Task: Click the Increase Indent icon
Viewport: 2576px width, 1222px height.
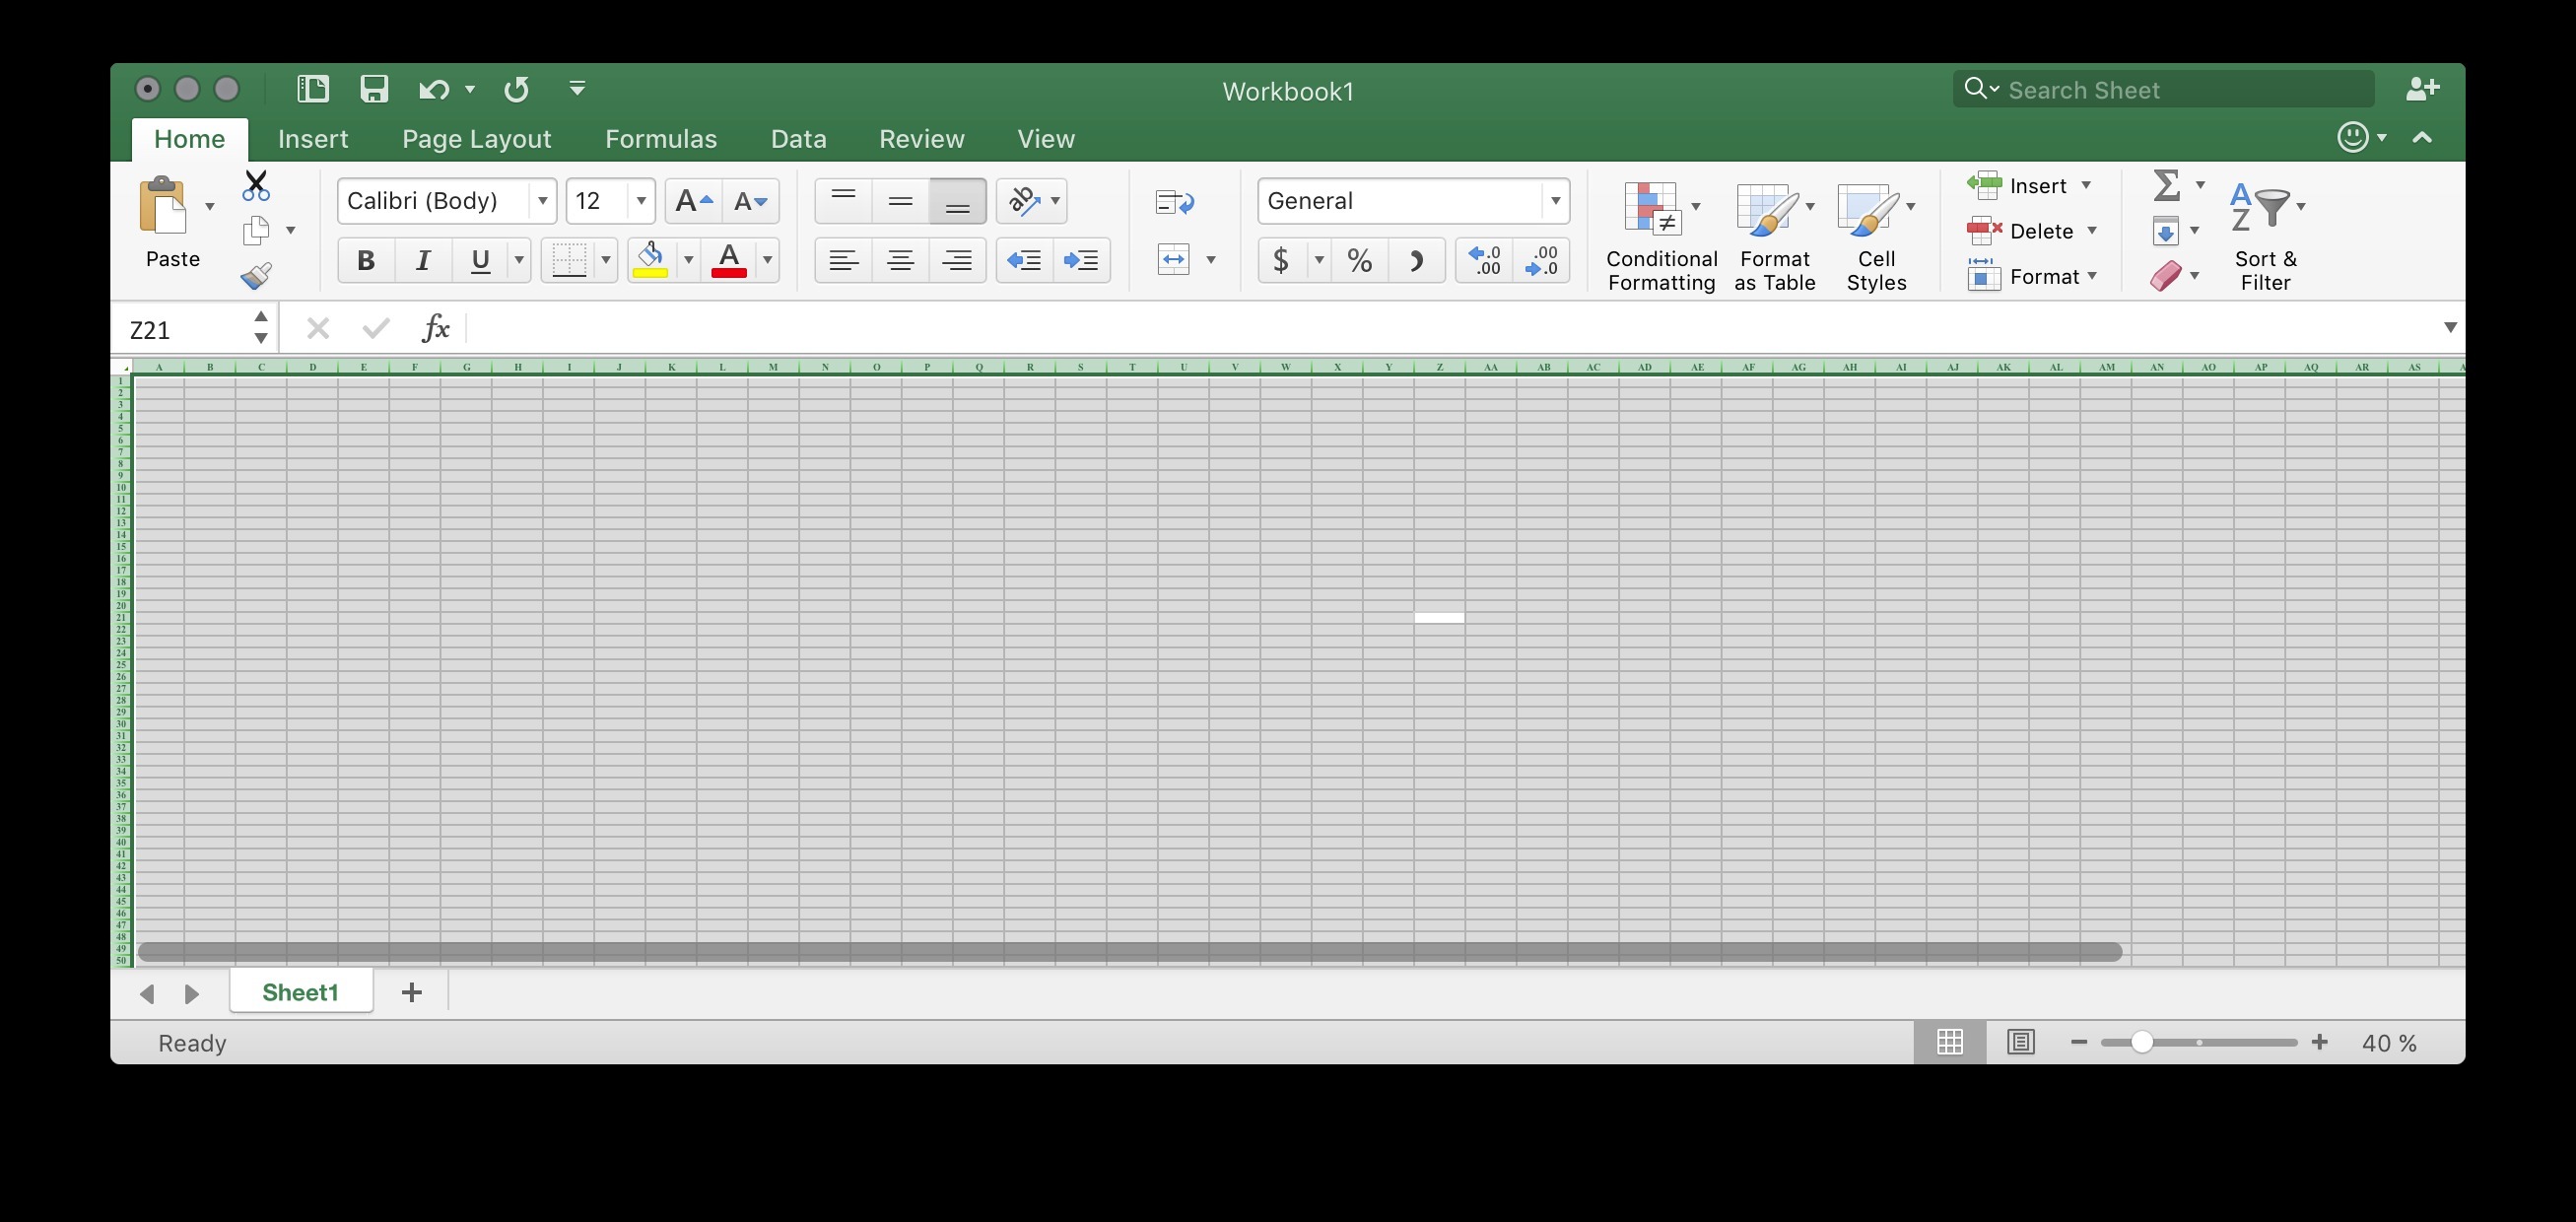Action: coord(1081,260)
